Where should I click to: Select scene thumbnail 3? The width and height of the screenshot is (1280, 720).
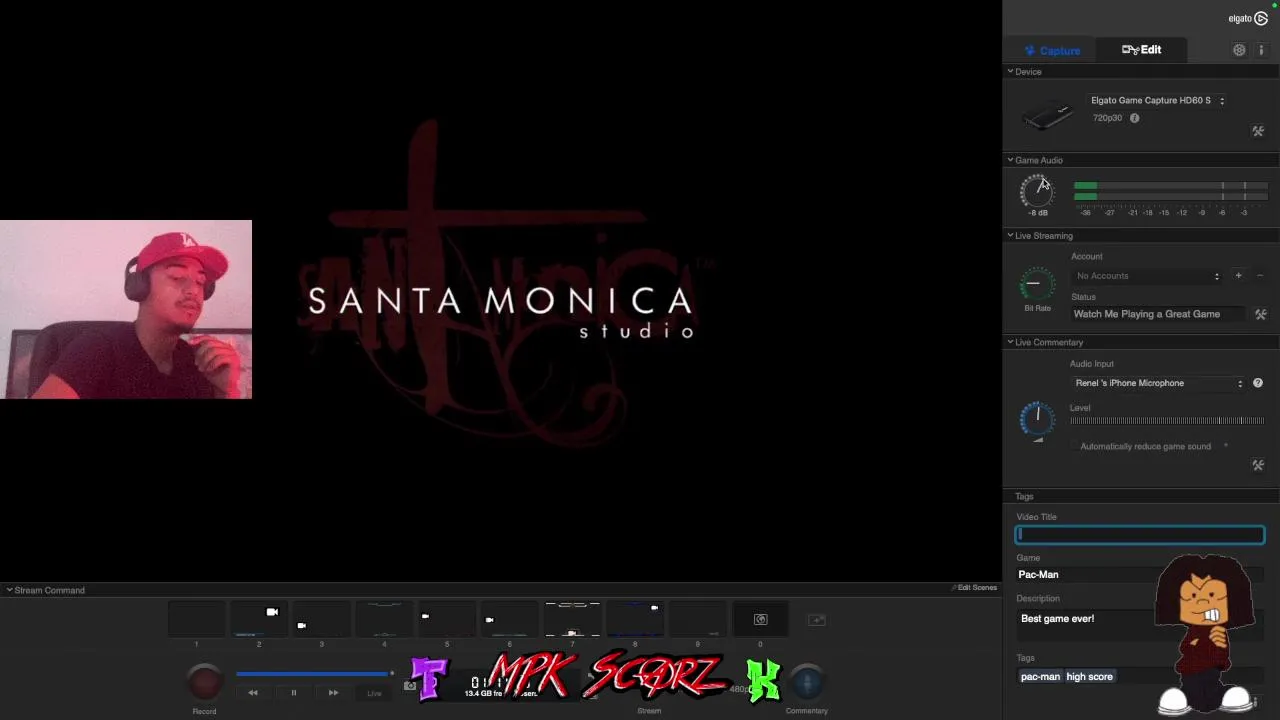point(322,619)
